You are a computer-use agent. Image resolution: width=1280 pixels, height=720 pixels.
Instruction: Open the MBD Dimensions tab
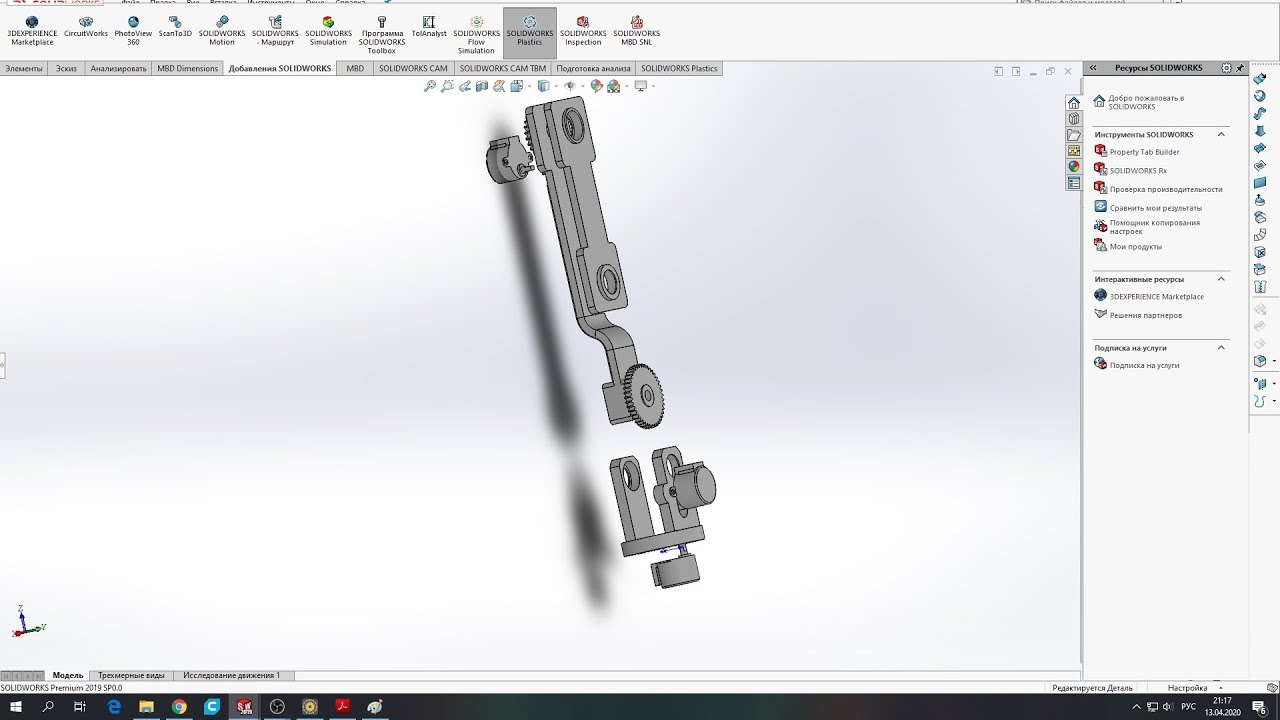[x=187, y=69]
